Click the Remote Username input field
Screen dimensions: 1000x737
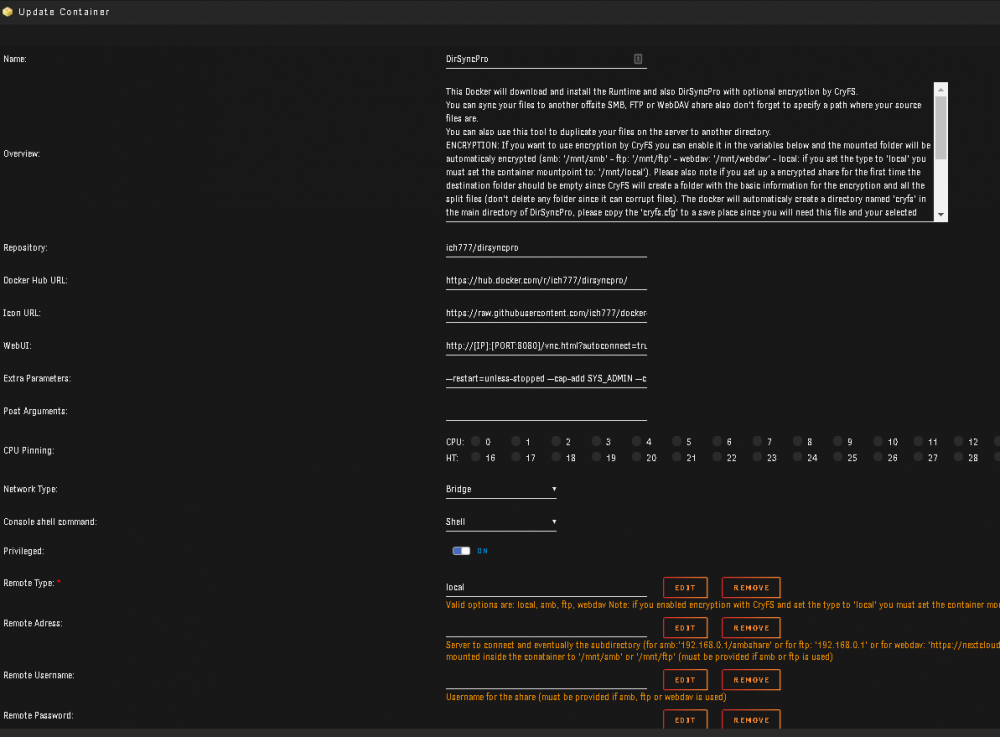[546, 680]
